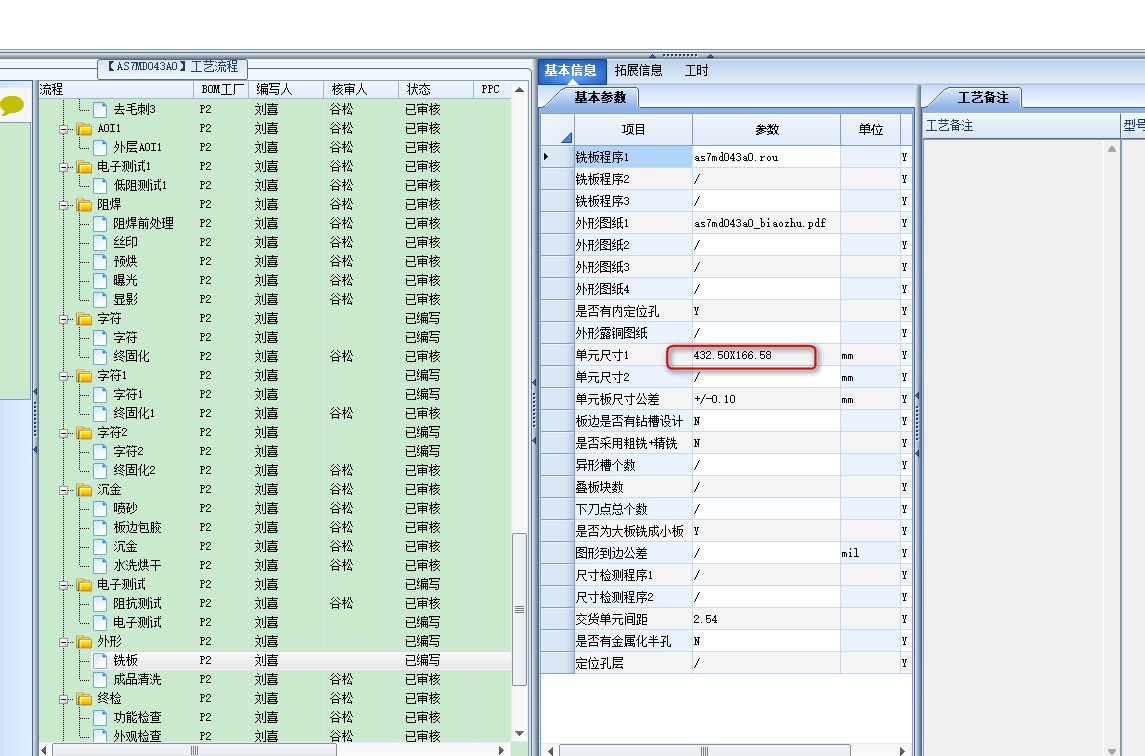
Task: Select the 外观检查 process row
Action: coord(275,736)
